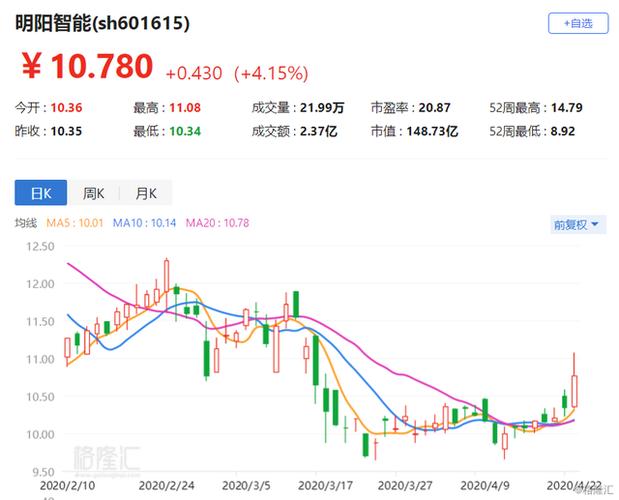Click the 10.50 y-axis label

coord(40,397)
